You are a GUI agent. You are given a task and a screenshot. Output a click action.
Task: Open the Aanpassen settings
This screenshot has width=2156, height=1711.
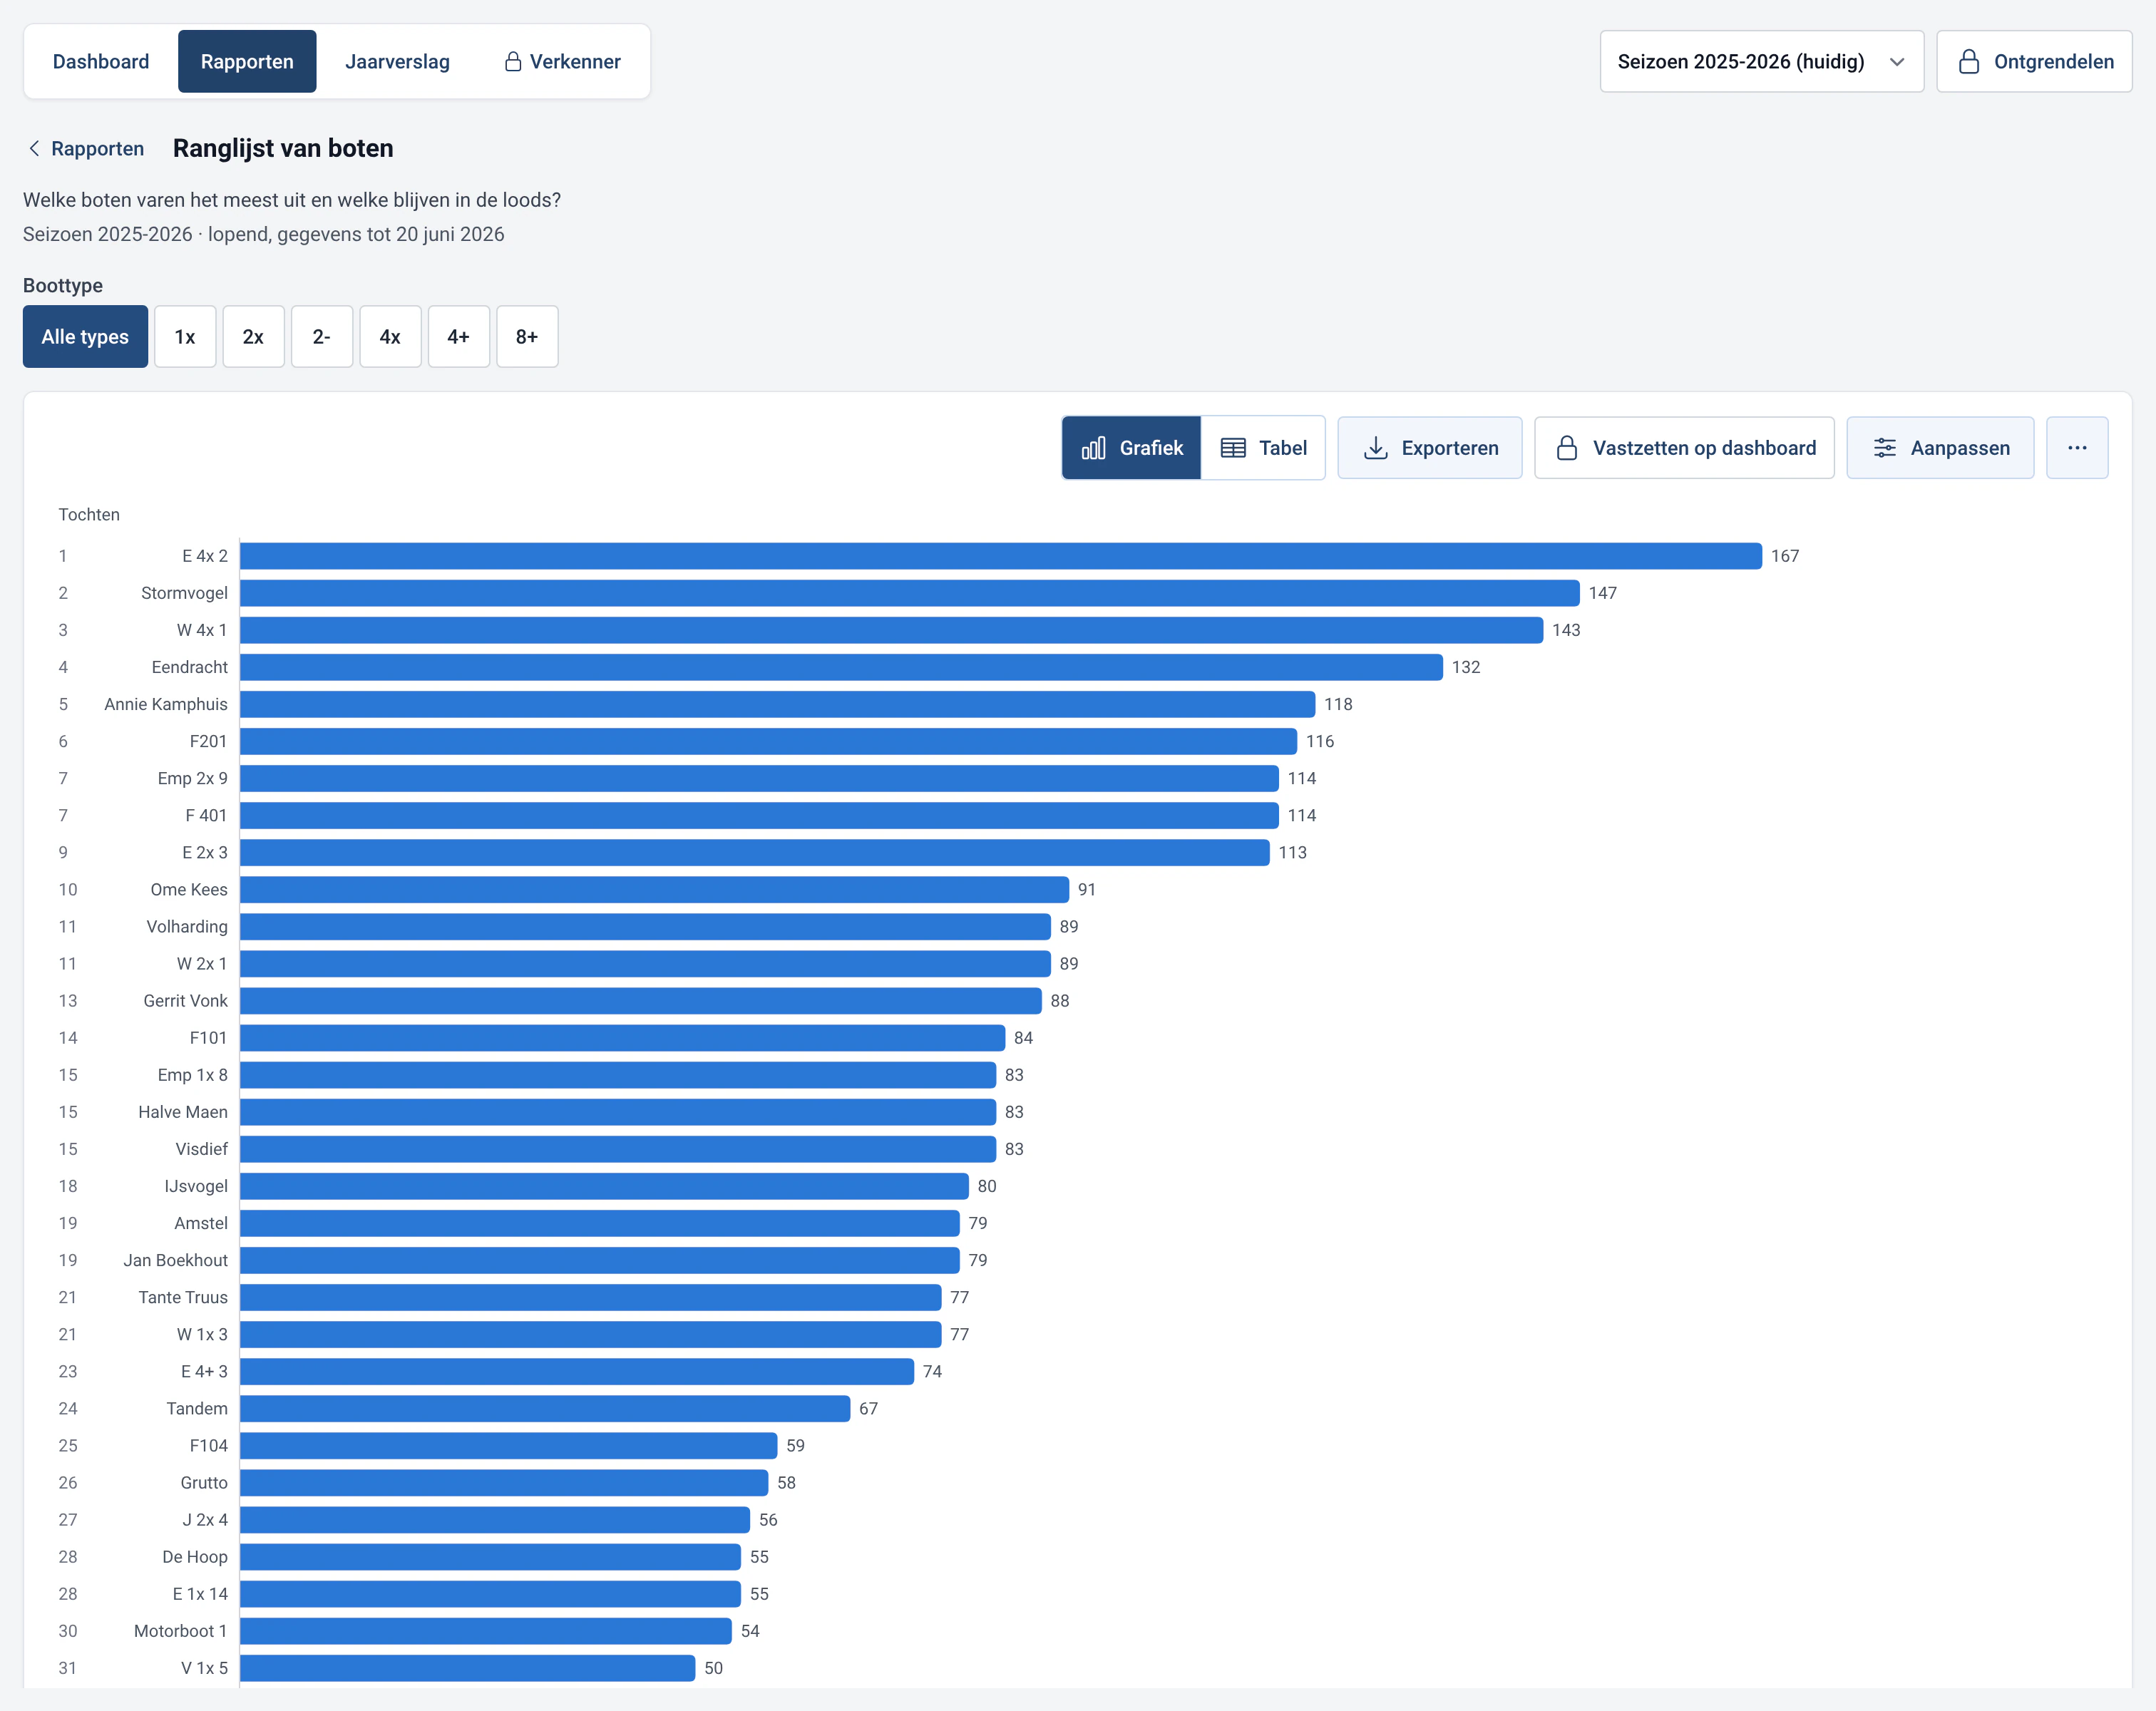tap(1940, 447)
